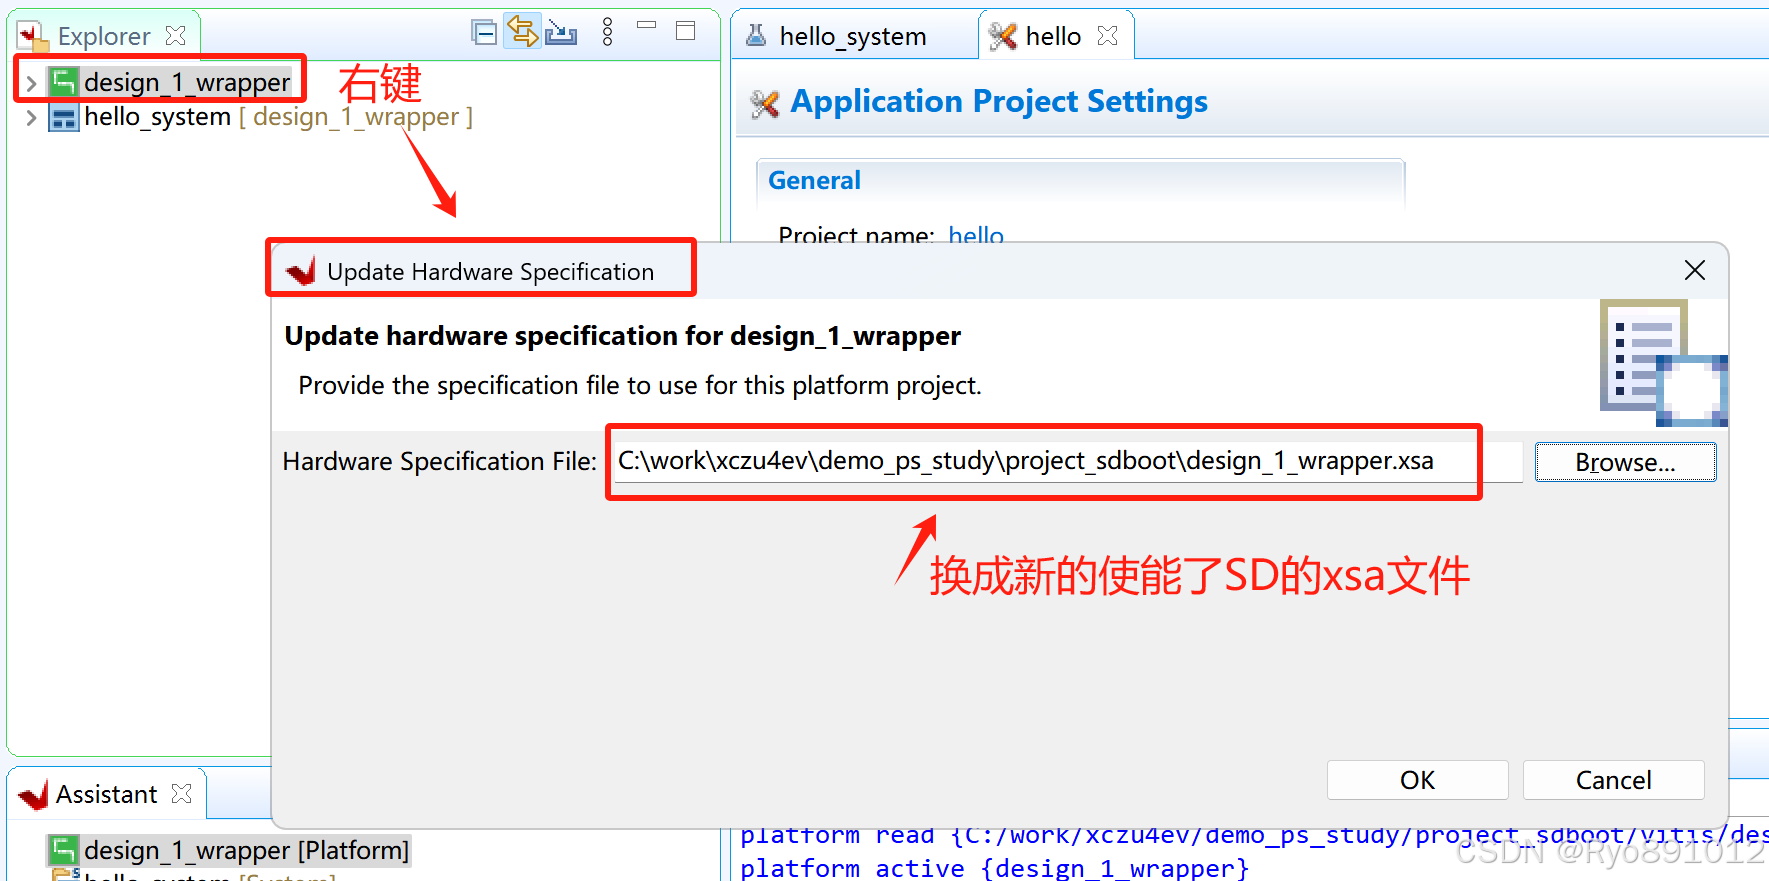
Task: Open Explorer view menu (three dots)
Action: click(607, 32)
